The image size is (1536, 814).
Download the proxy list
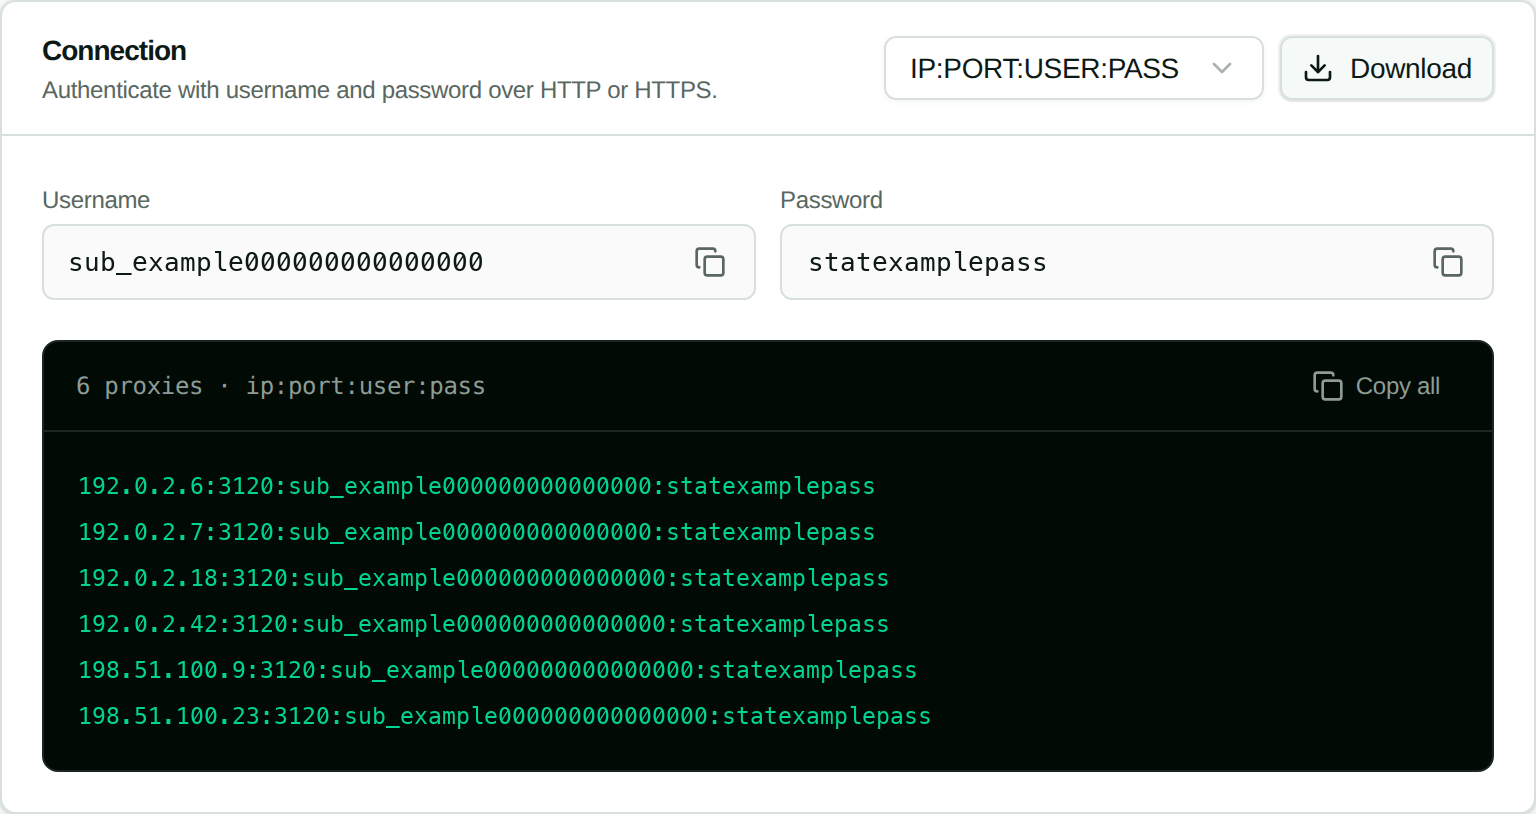1387,68
